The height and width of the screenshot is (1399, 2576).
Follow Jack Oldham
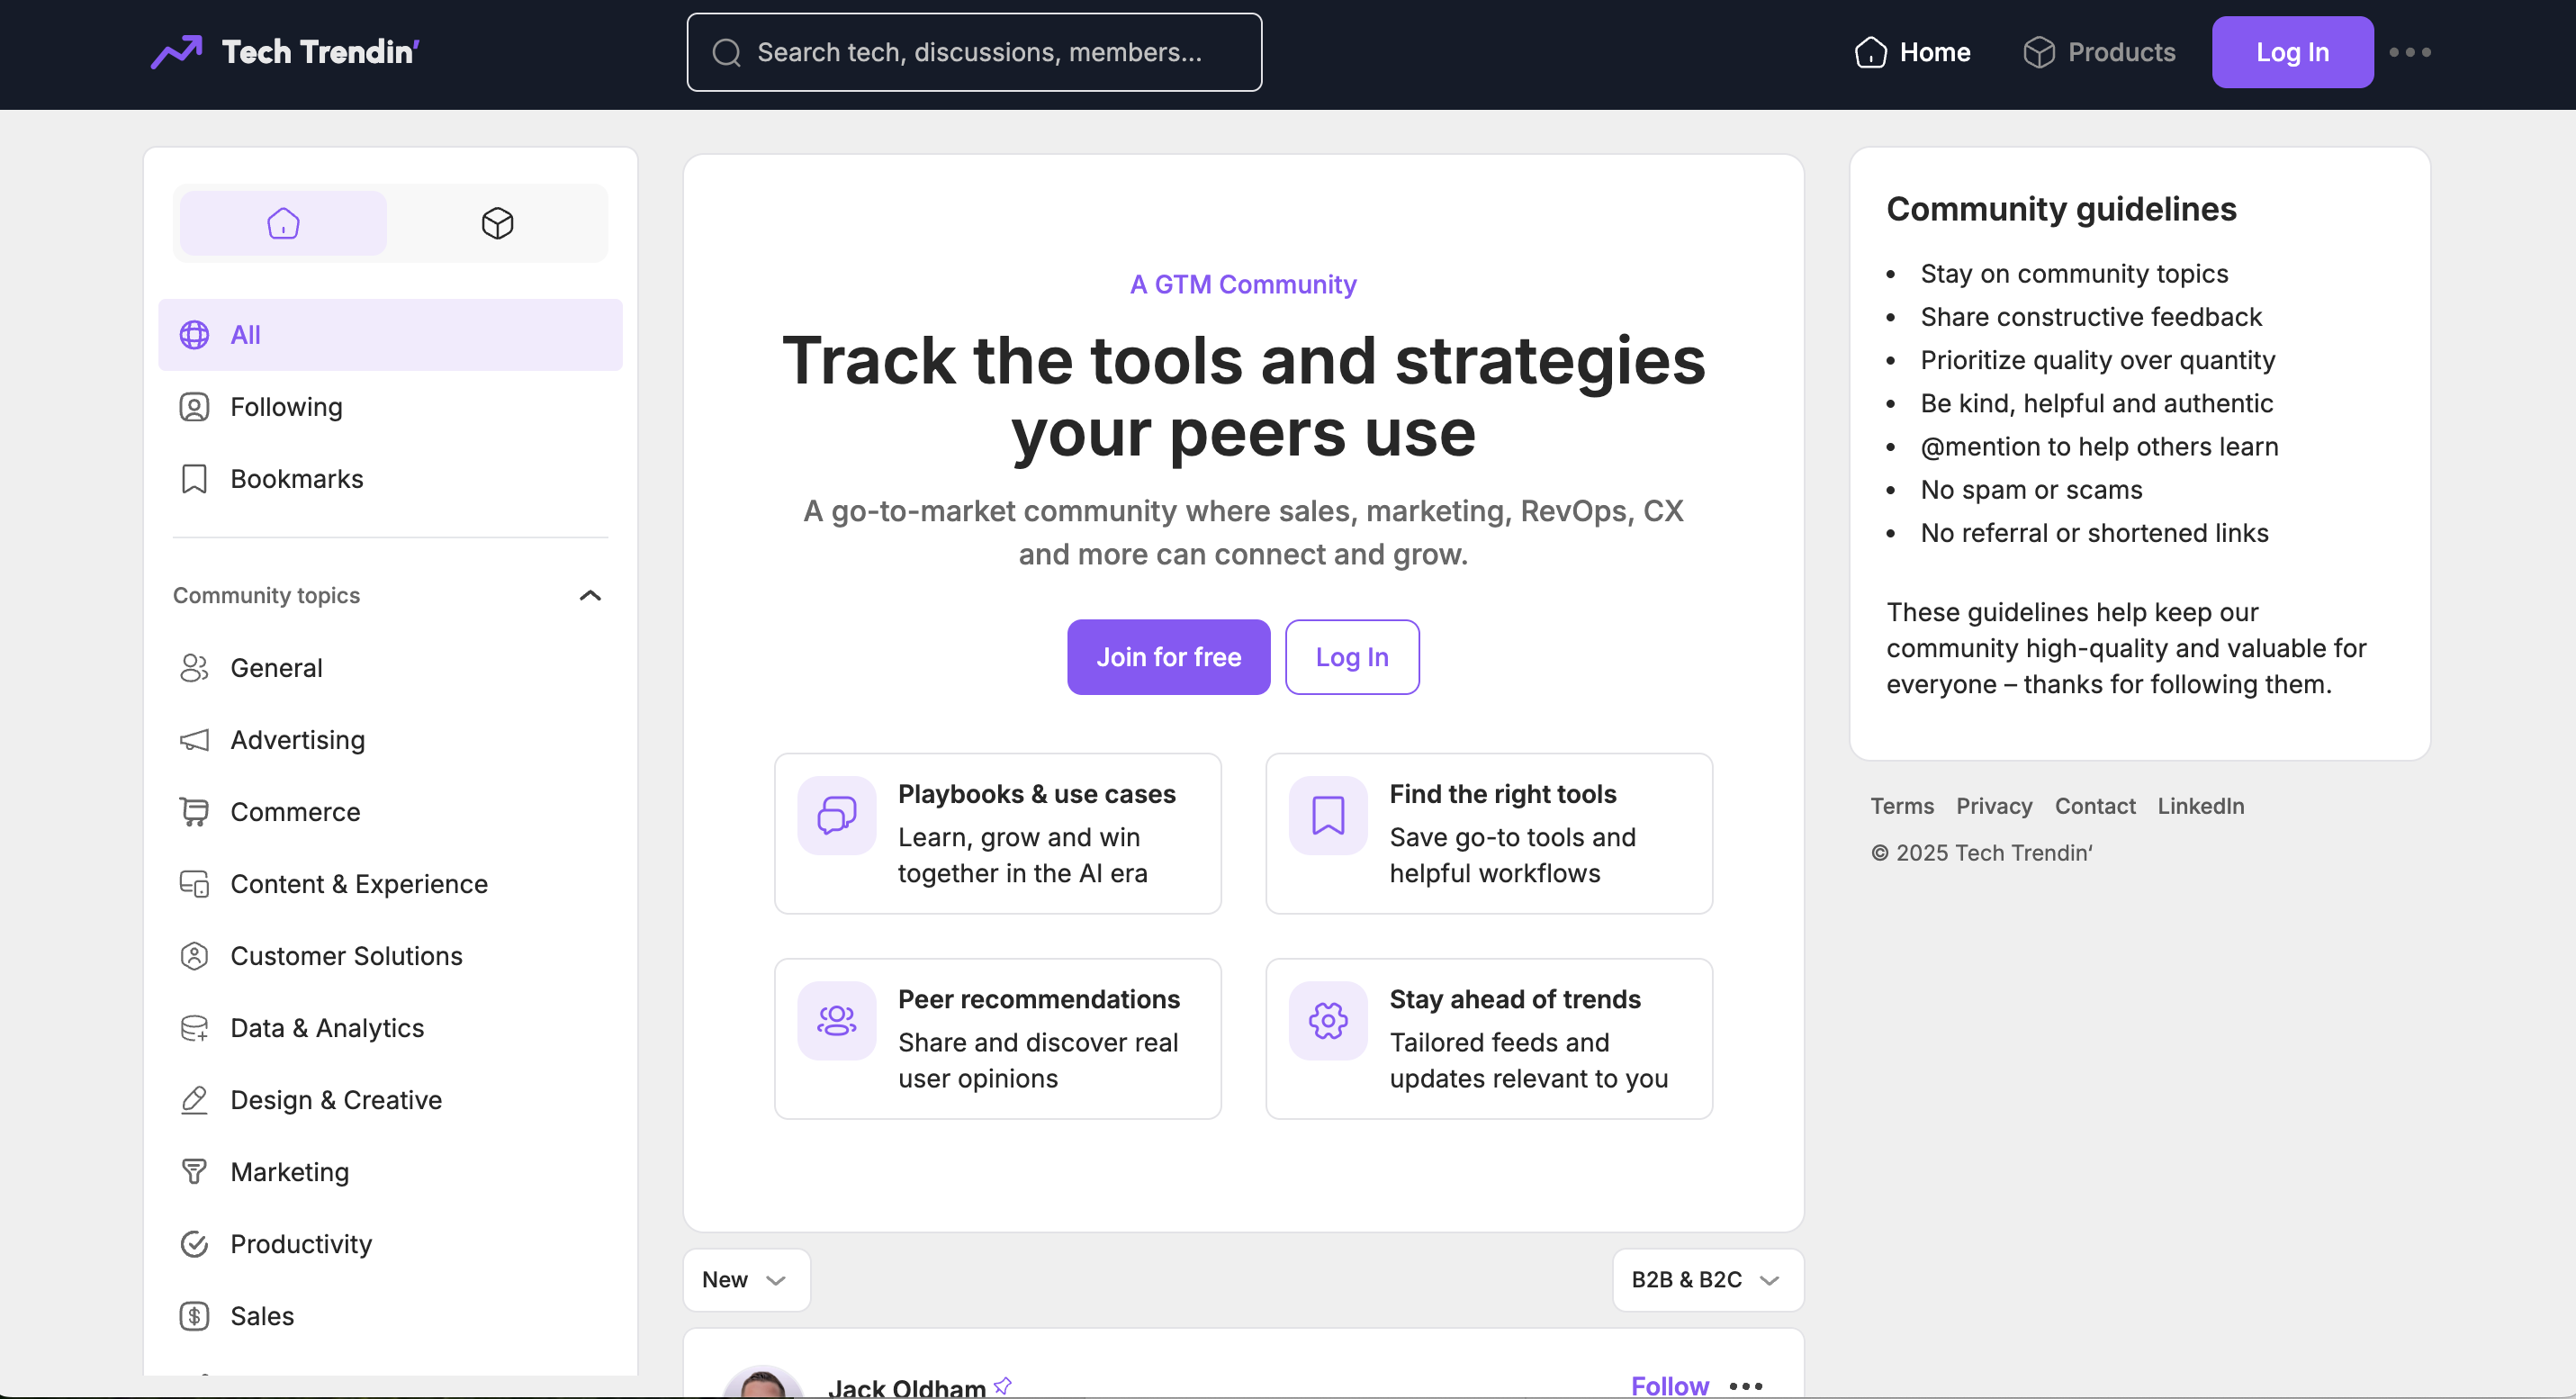[x=1669, y=1385]
